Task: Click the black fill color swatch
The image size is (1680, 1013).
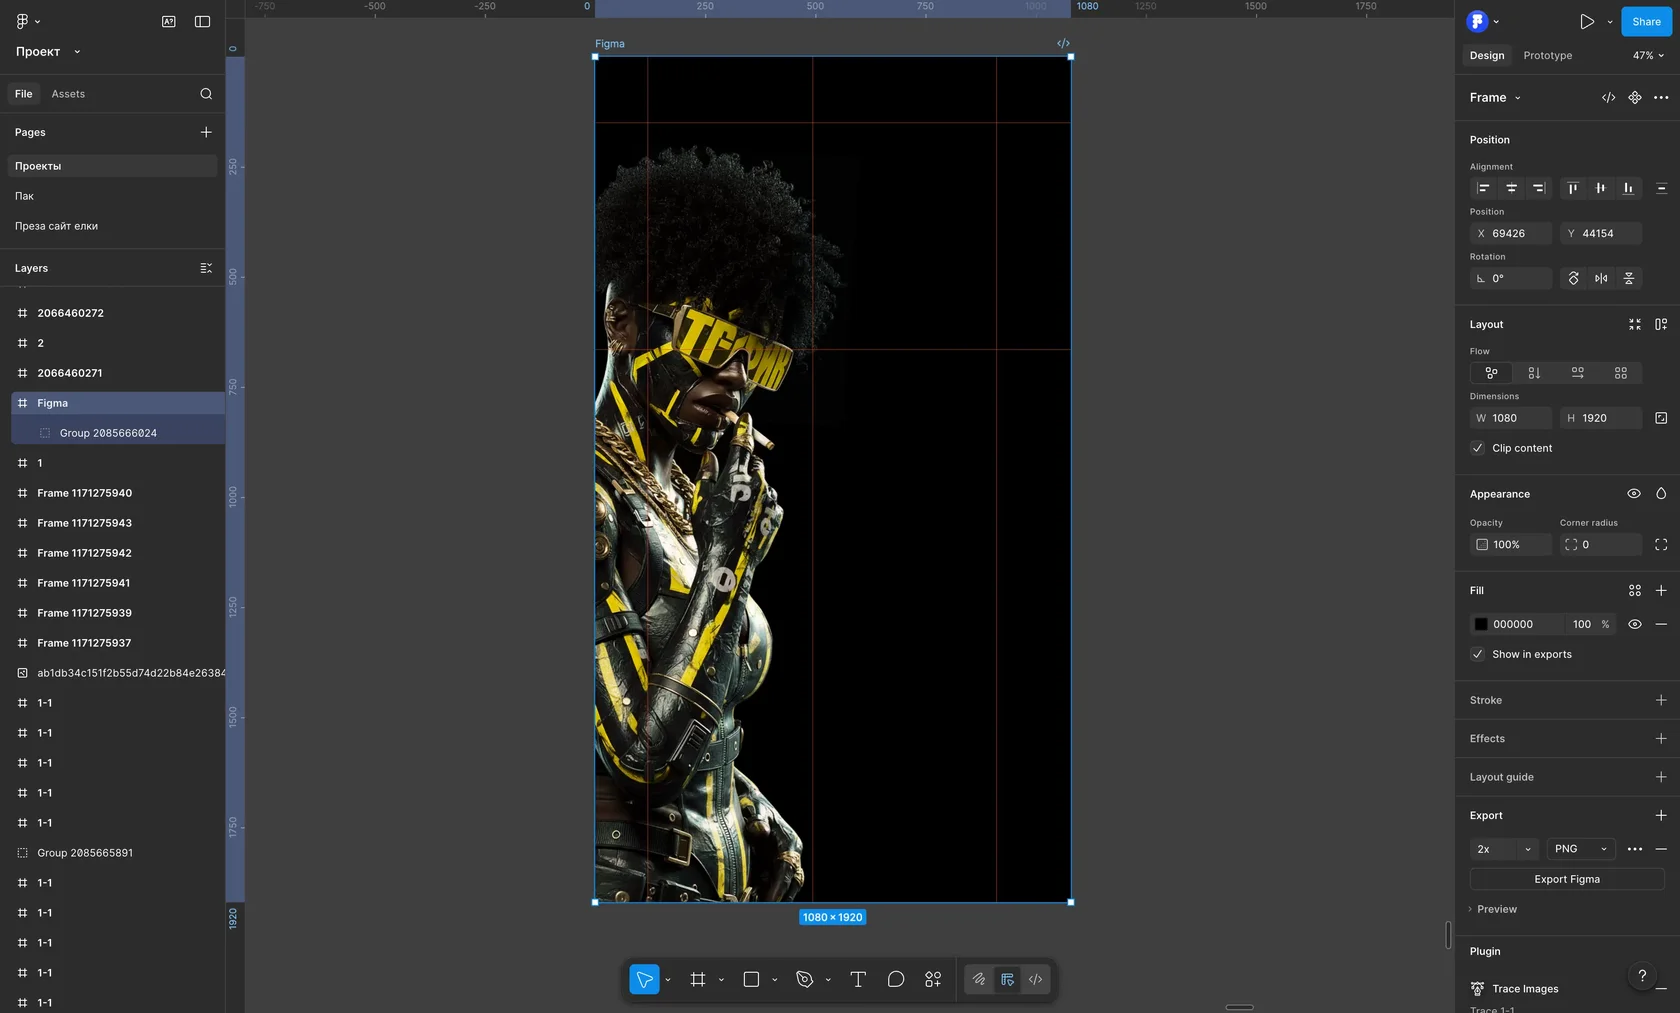Action: coord(1481,624)
